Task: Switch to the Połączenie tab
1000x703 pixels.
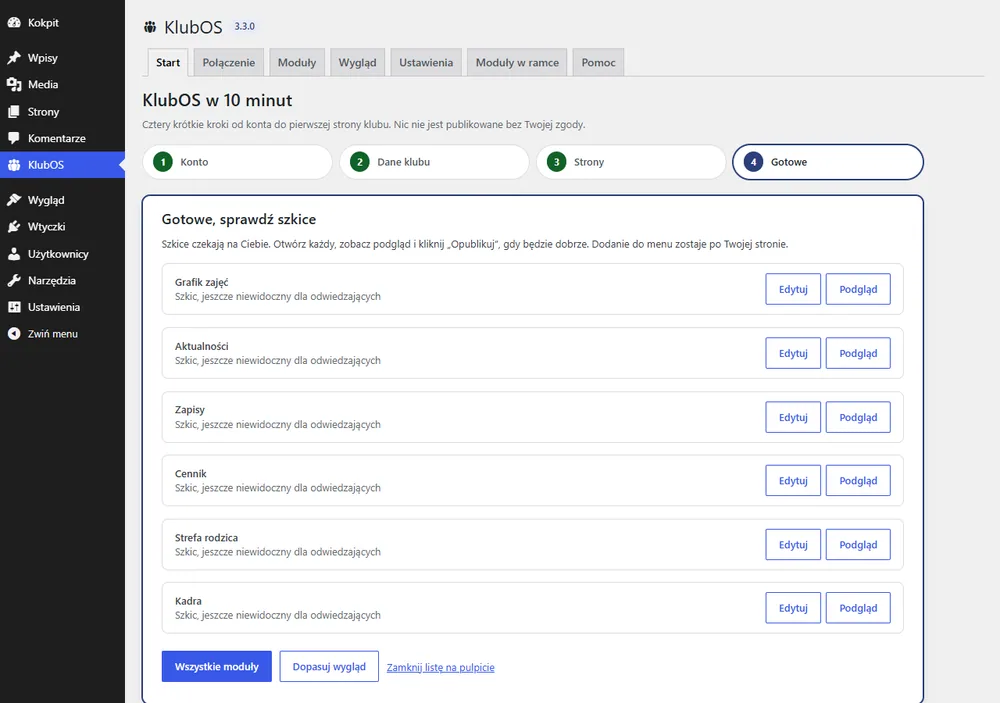Action: (228, 63)
